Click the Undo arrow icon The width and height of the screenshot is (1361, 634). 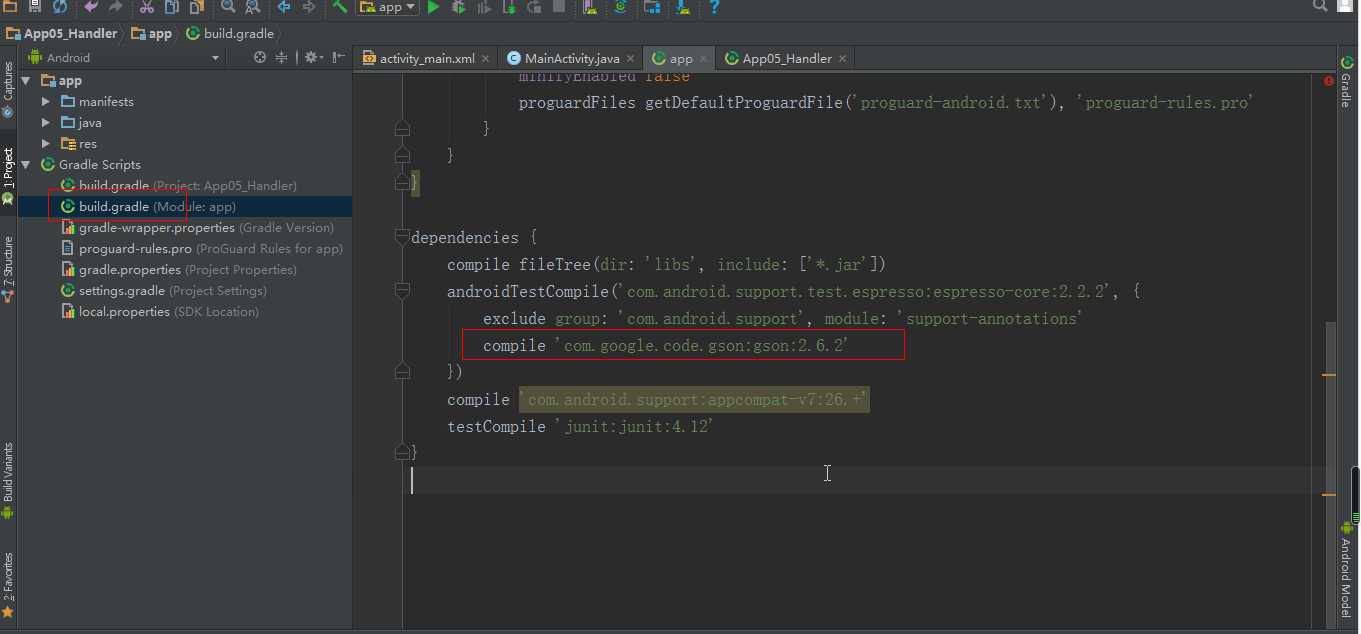(x=91, y=6)
